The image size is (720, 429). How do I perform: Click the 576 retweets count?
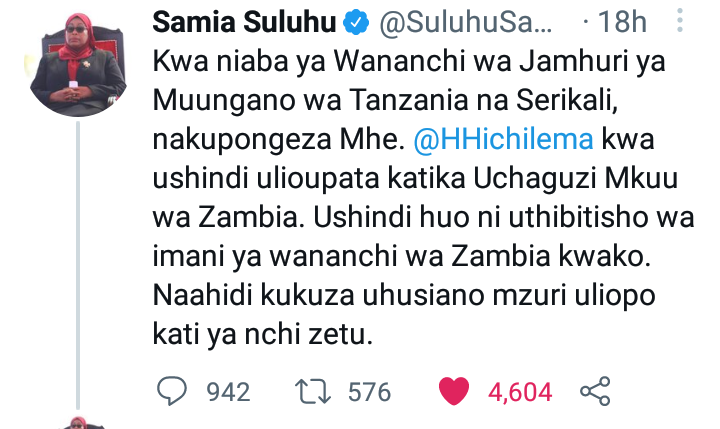pyautogui.click(x=369, y=392)
